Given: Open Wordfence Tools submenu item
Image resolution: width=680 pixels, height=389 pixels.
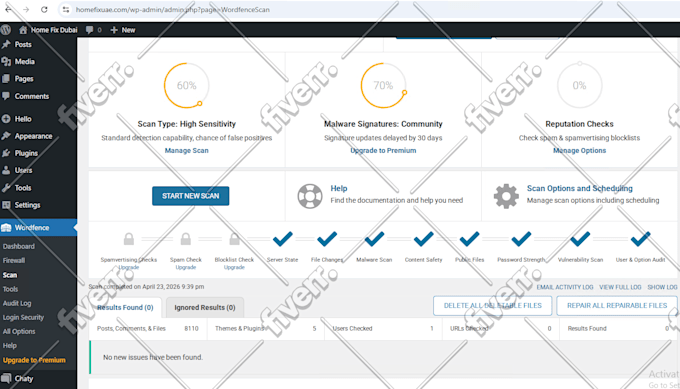Looking at the screenshot, I should 10,289.
